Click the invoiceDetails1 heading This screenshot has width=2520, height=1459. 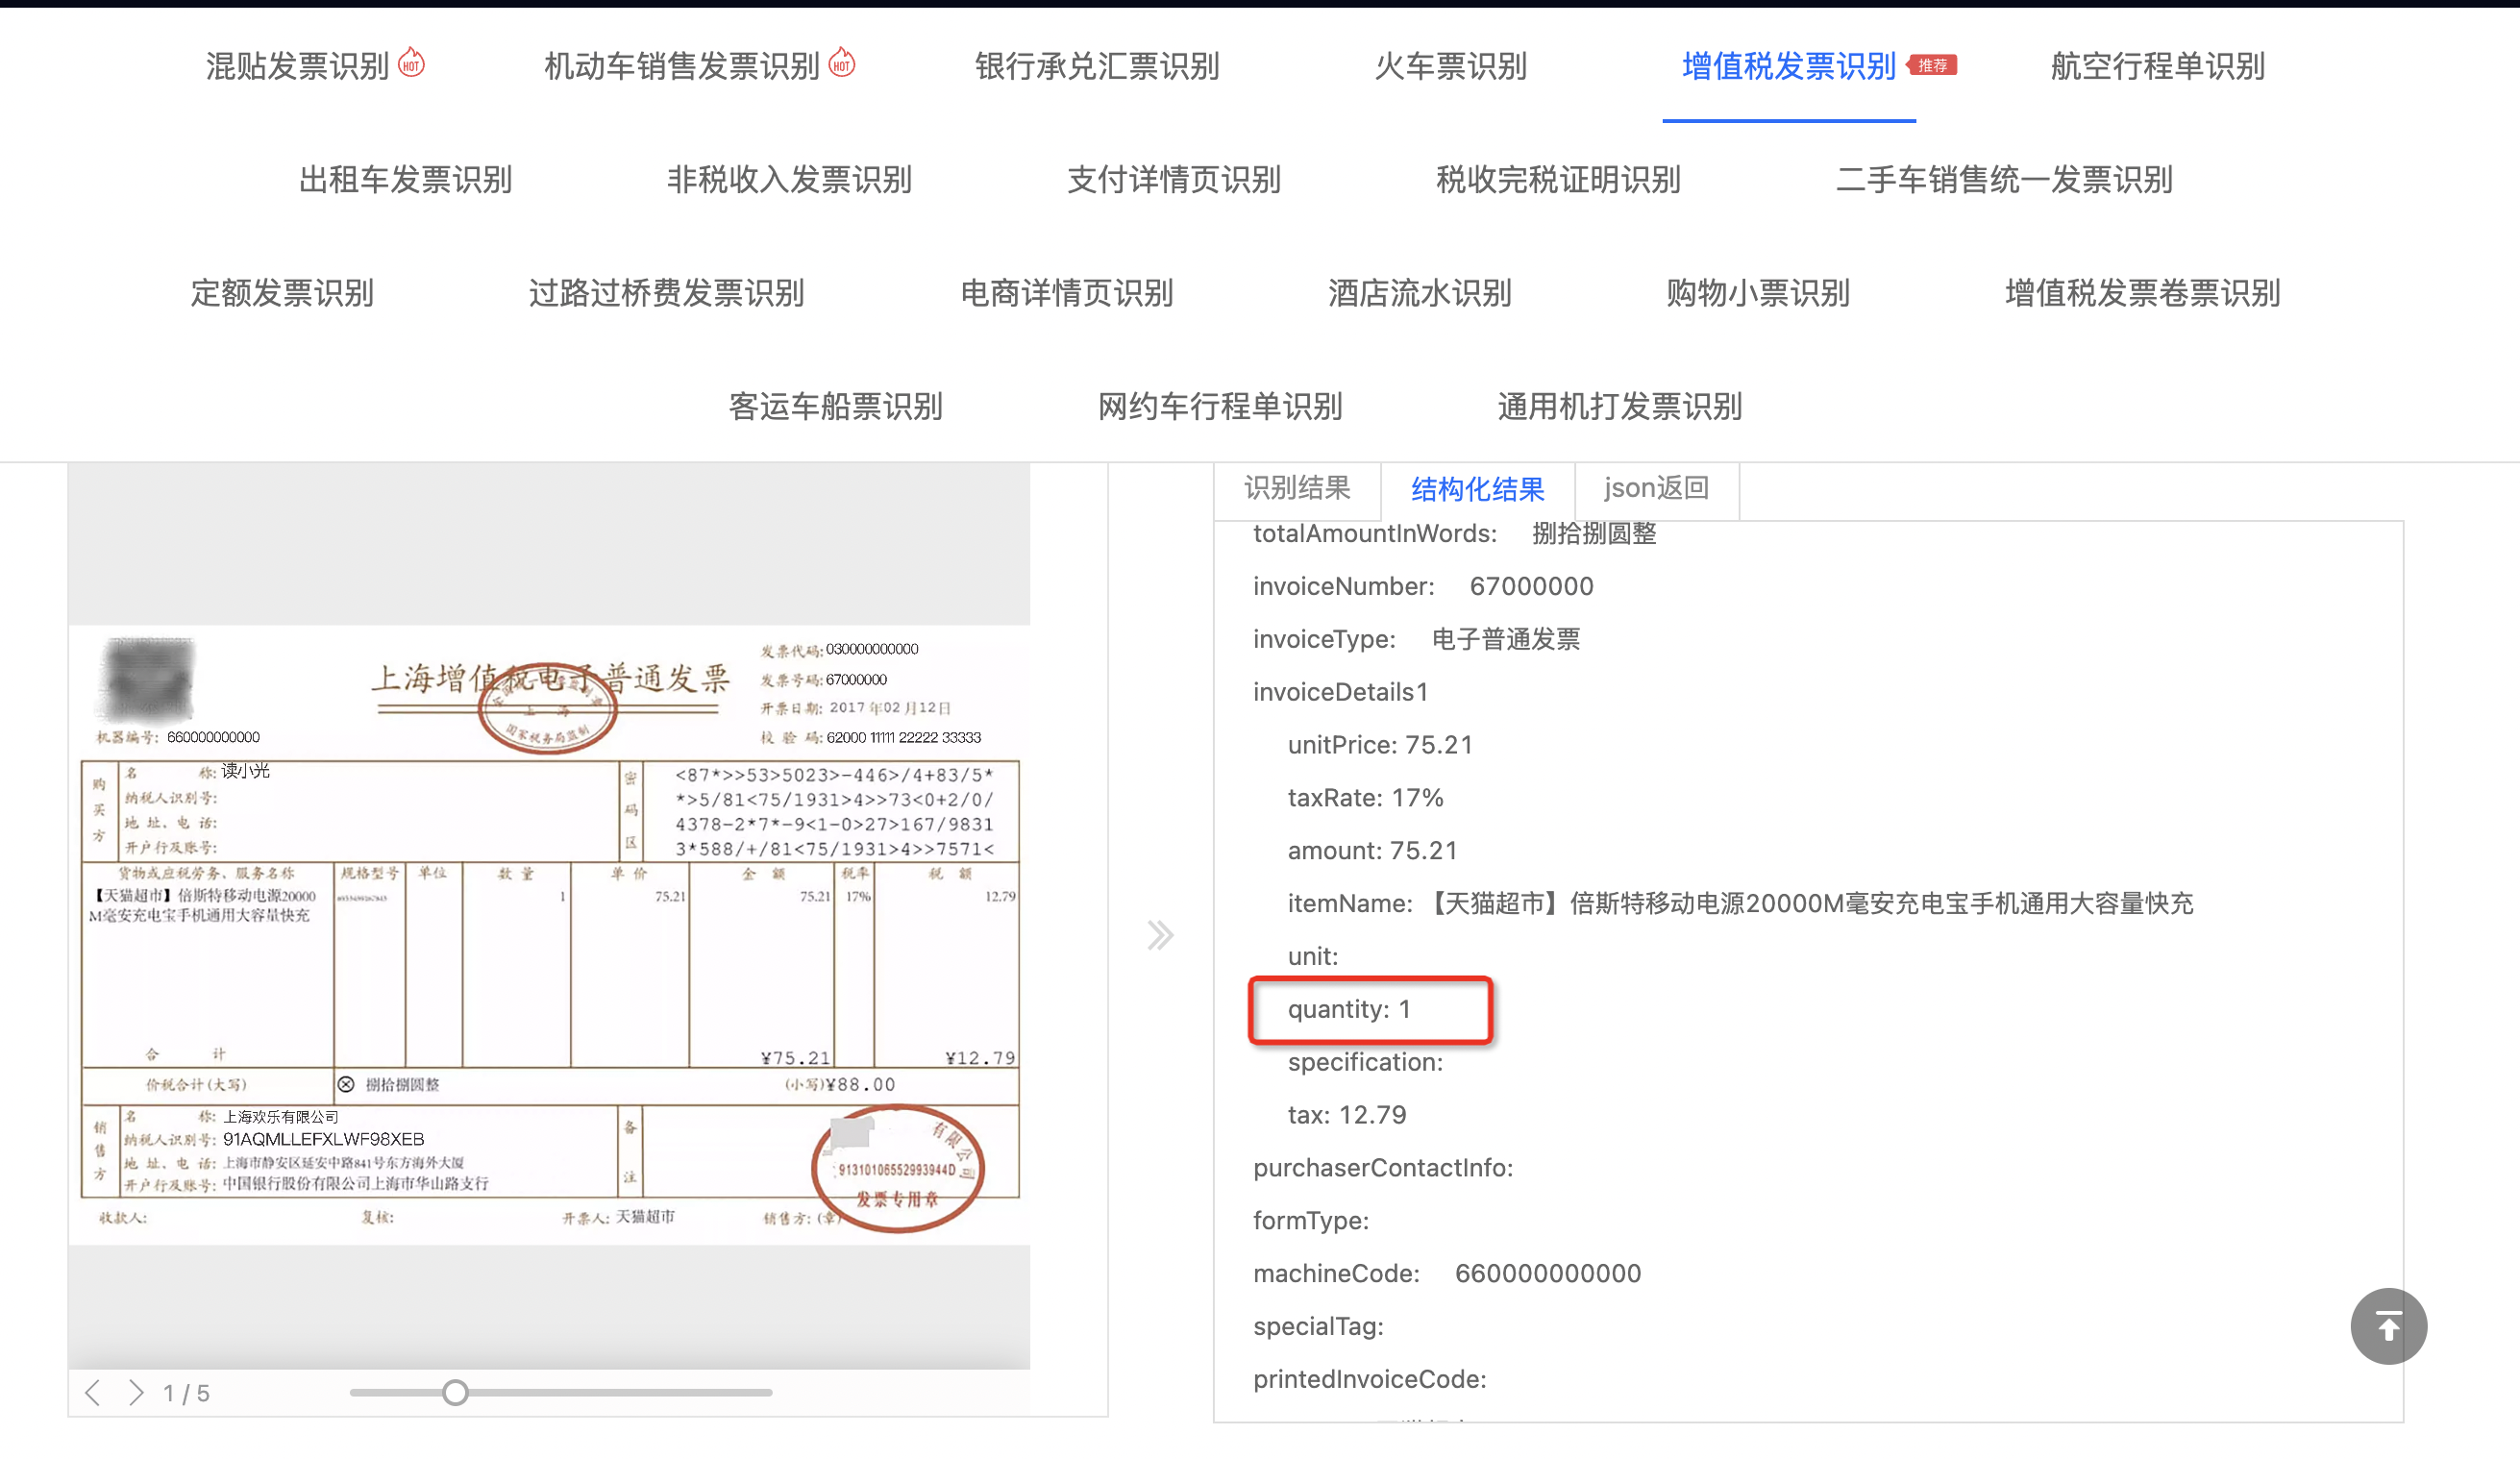(x=1341, y=692)
